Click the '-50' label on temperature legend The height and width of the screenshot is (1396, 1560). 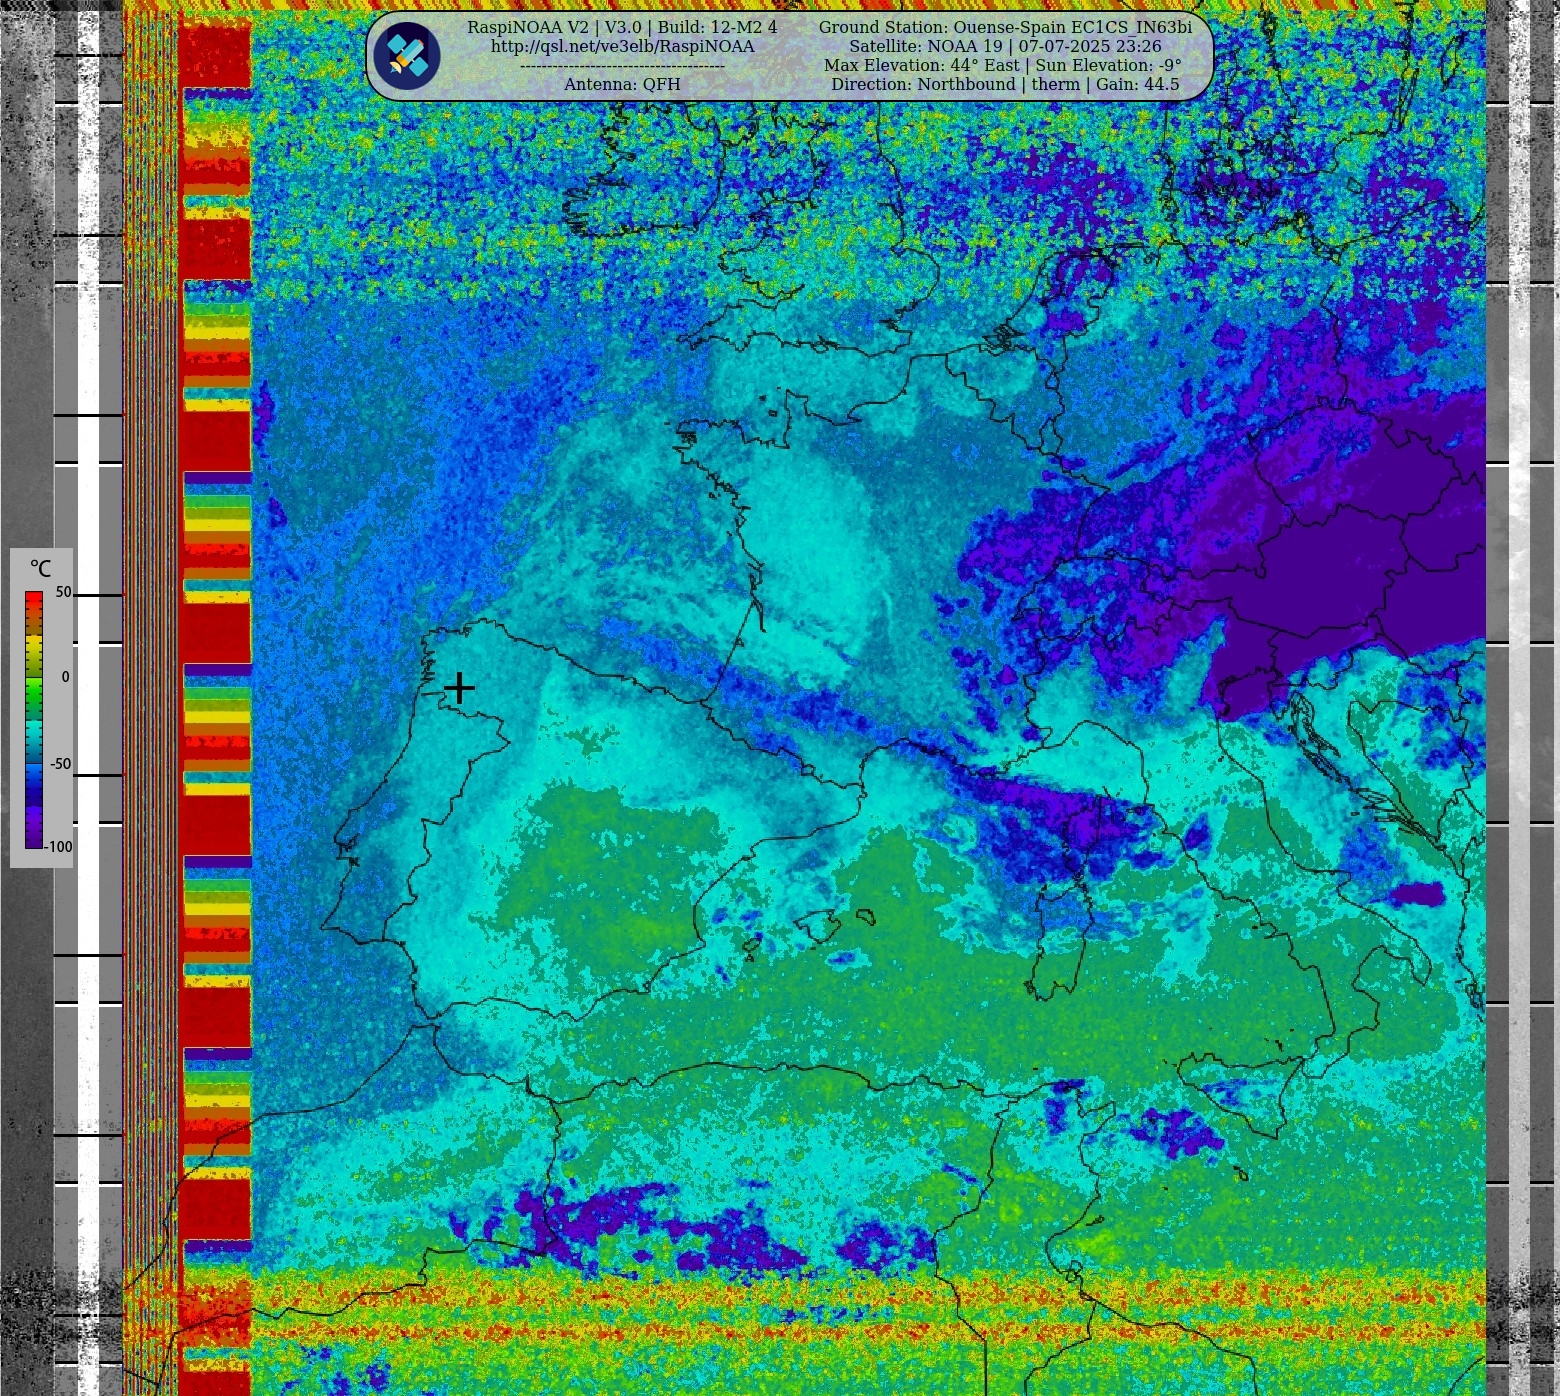click(61, 764)
